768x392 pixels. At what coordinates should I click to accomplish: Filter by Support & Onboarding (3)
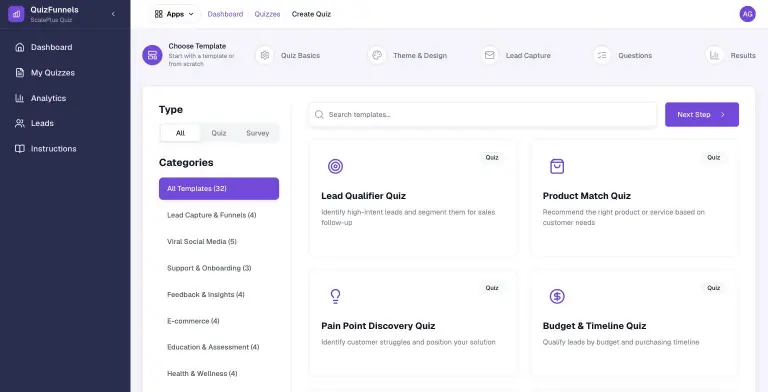[x=219, y=268]
